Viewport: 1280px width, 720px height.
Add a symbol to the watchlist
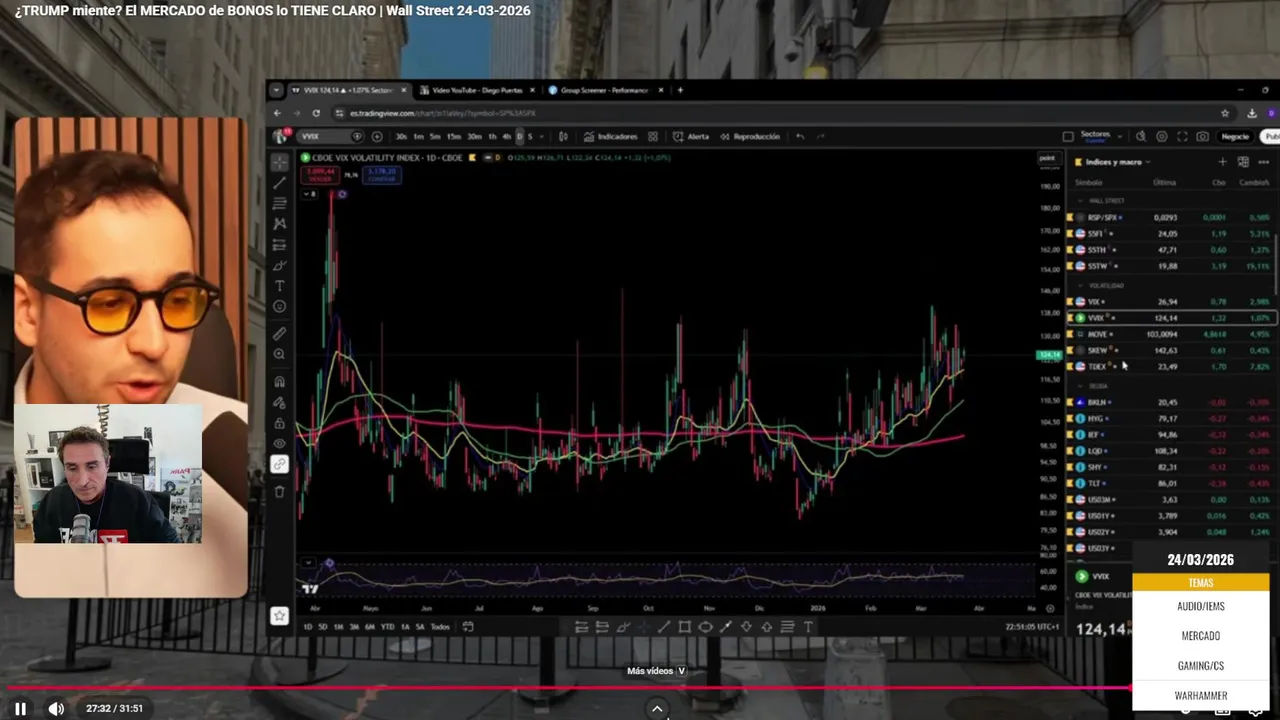coord(1222,162)
